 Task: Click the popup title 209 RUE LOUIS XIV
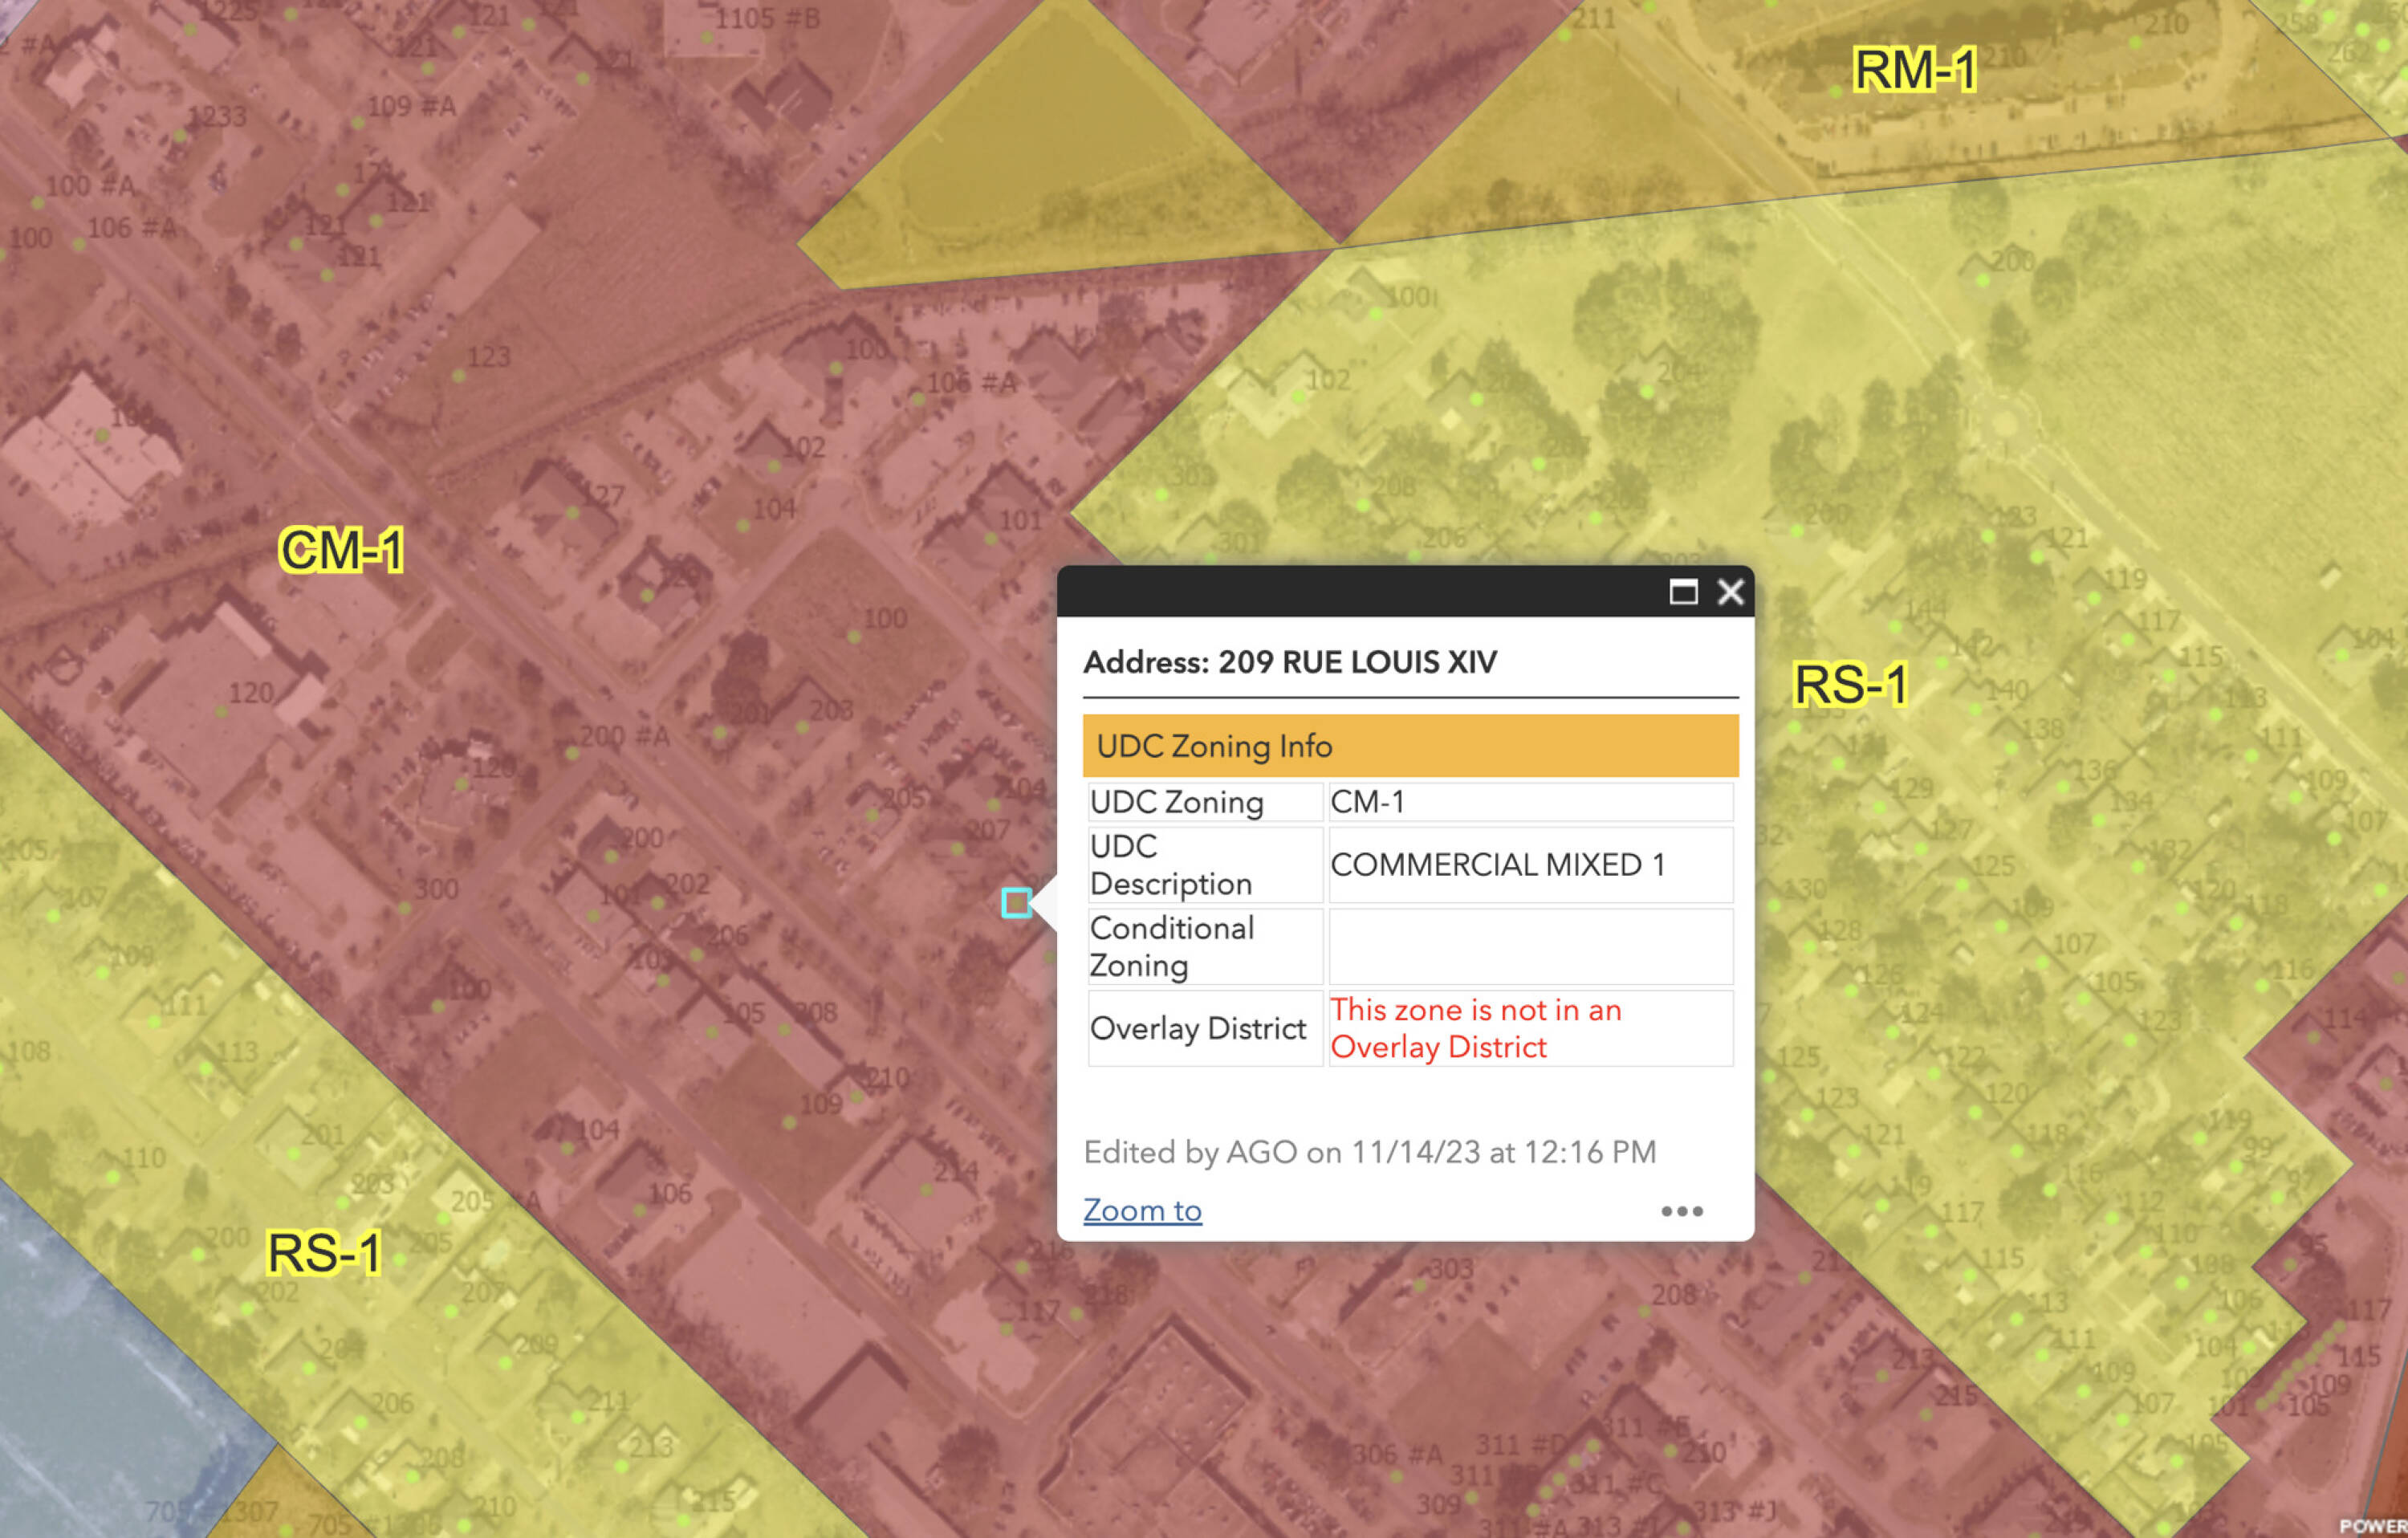(1290, 662)
